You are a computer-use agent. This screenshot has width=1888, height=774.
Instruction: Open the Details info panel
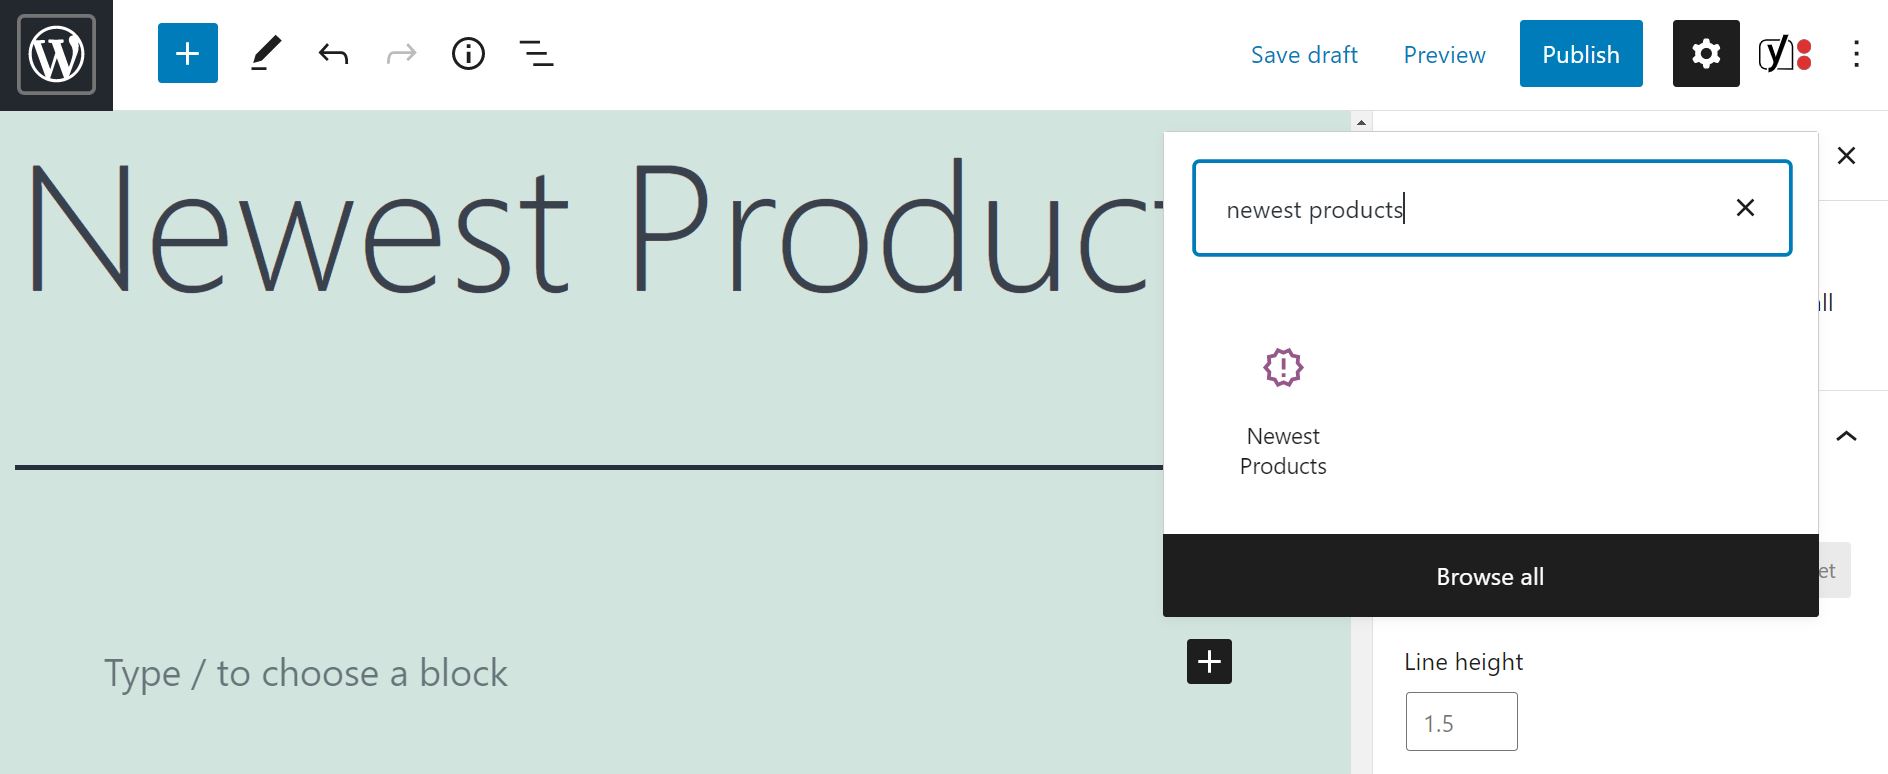tap(467, 53)
